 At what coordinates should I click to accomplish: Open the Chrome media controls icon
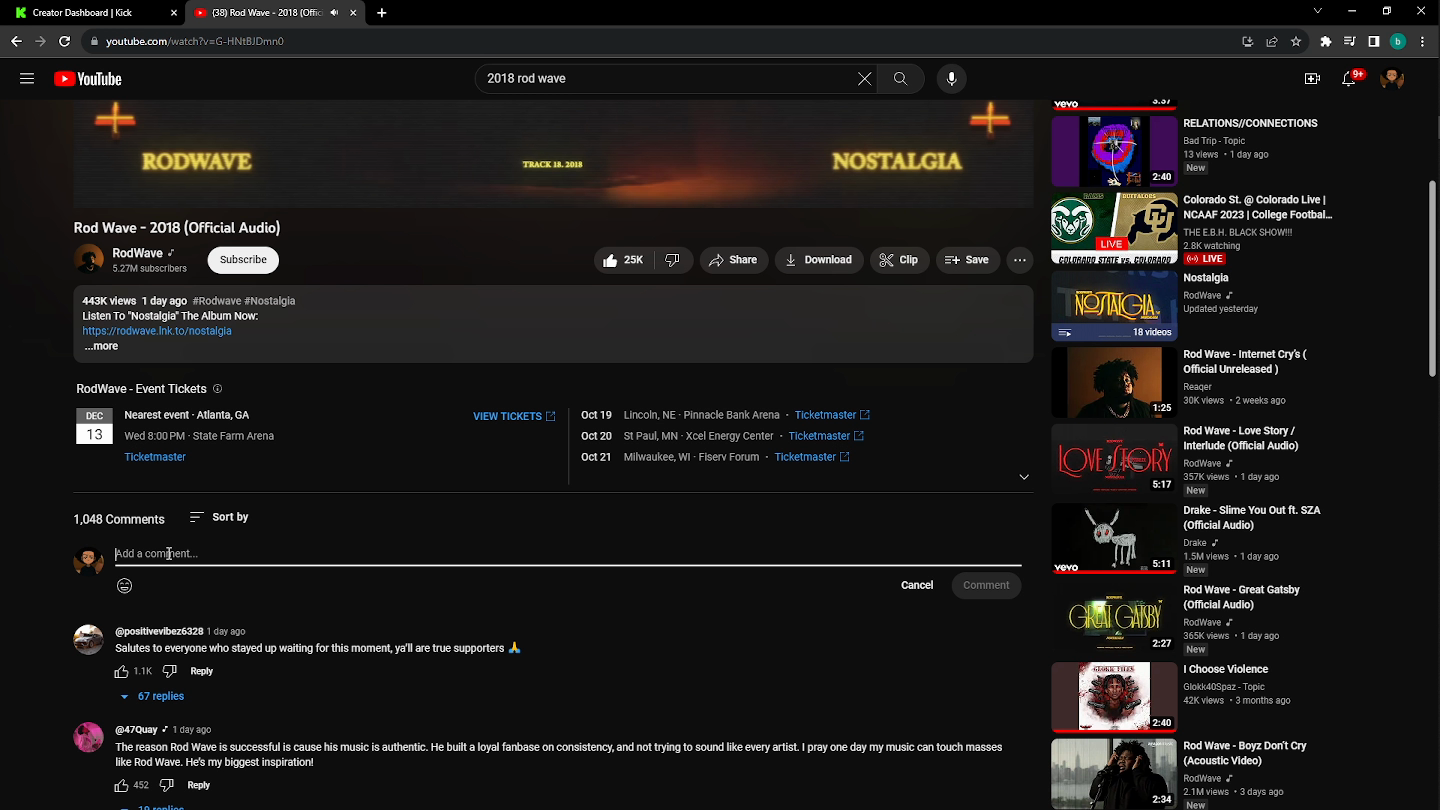[x=1350, y=41]
